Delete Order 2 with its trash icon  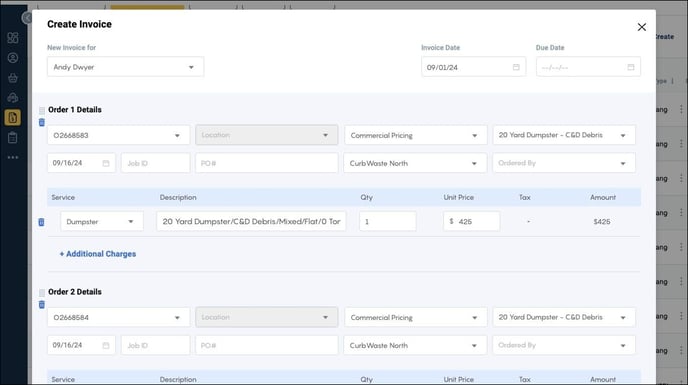tap(42, 305)
